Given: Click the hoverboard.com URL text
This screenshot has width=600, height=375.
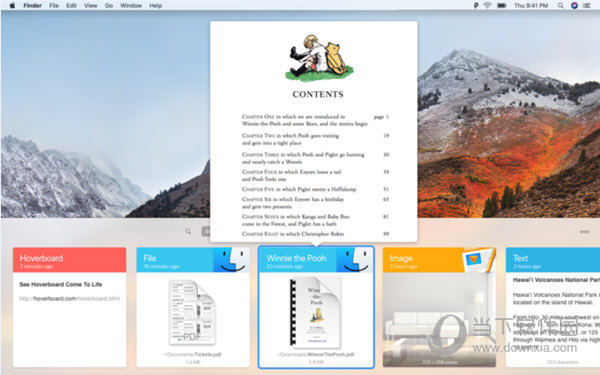Looking at the screenshot, I should click(69, 298).
